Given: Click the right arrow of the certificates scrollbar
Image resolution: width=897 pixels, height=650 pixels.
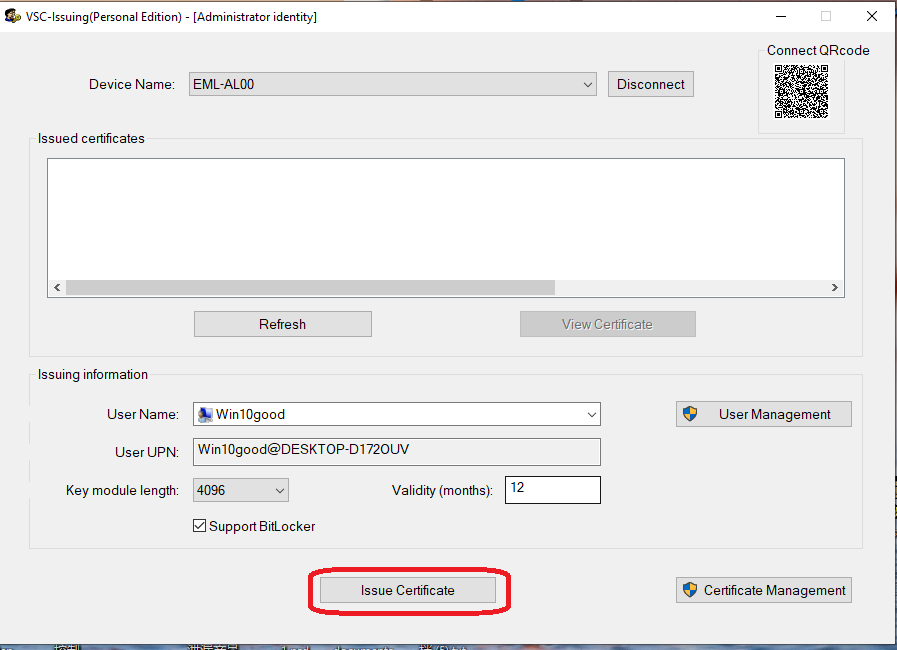Looking at the screenshot, I should (x=835, y=288).
